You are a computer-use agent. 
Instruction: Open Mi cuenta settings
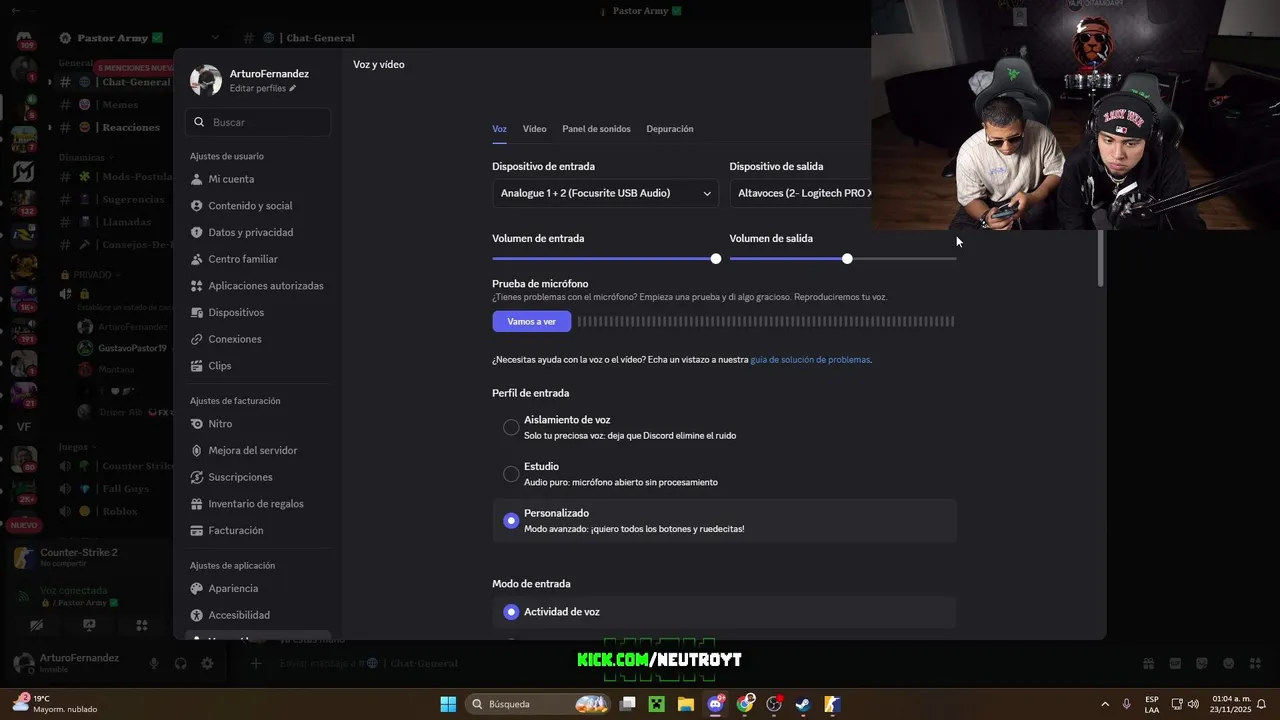pyautogui.click(x=257, y=179)
